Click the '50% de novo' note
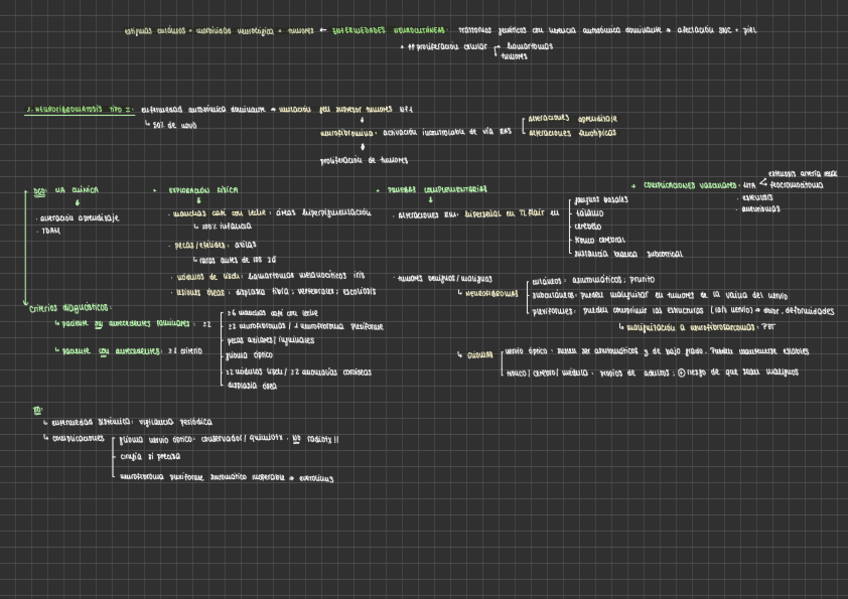The width and height of the screenshot is (848, 599). click(x=175, y=125)
